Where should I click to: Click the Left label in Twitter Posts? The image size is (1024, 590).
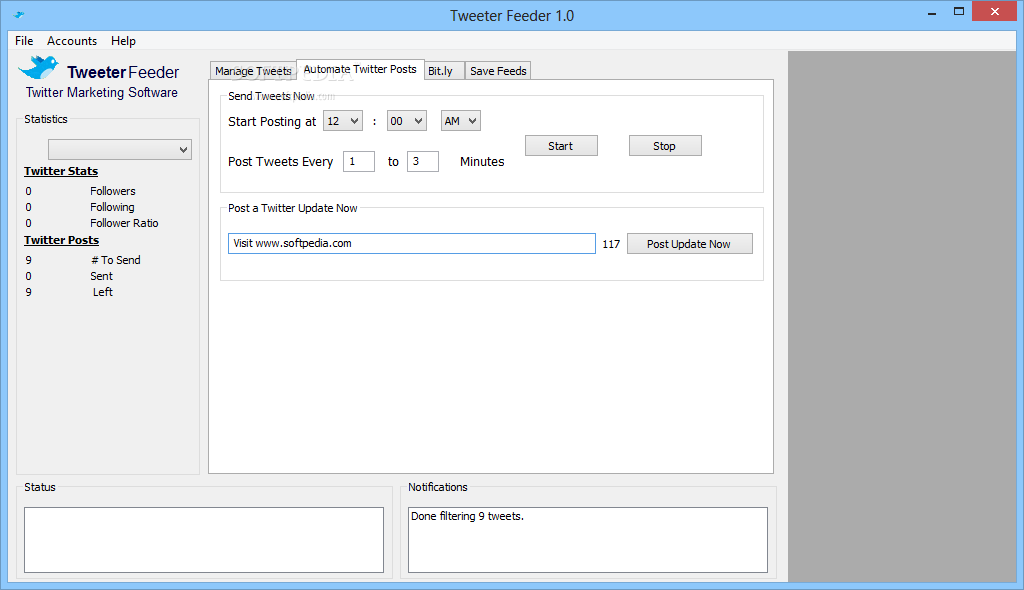pos(103,292)
